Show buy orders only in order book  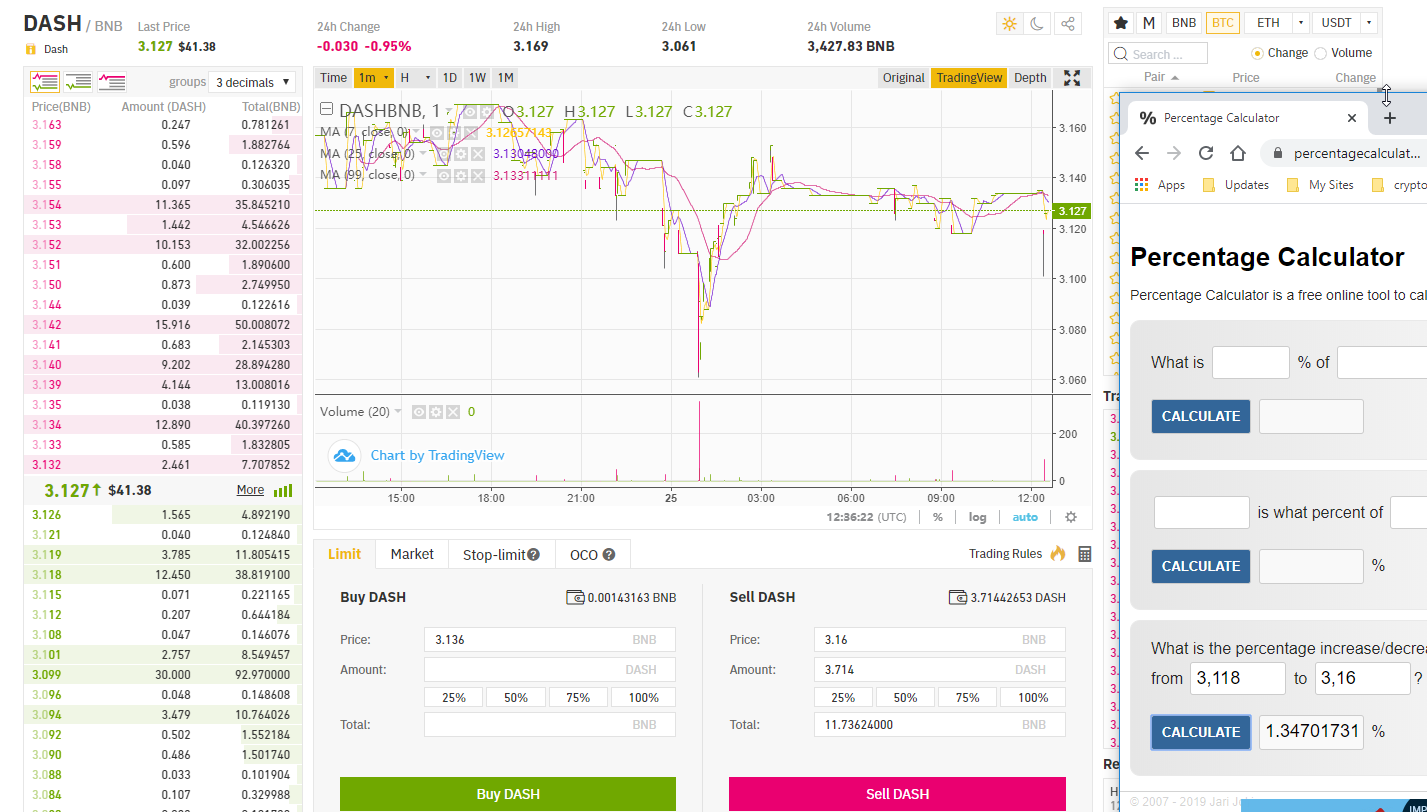click(78, 82)
